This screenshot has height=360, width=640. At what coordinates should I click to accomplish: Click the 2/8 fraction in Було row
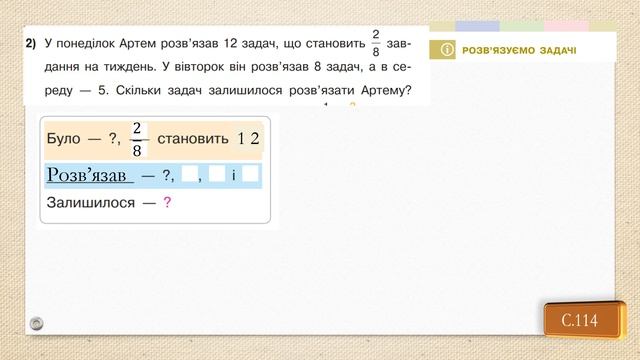click(x=137, y=139)
